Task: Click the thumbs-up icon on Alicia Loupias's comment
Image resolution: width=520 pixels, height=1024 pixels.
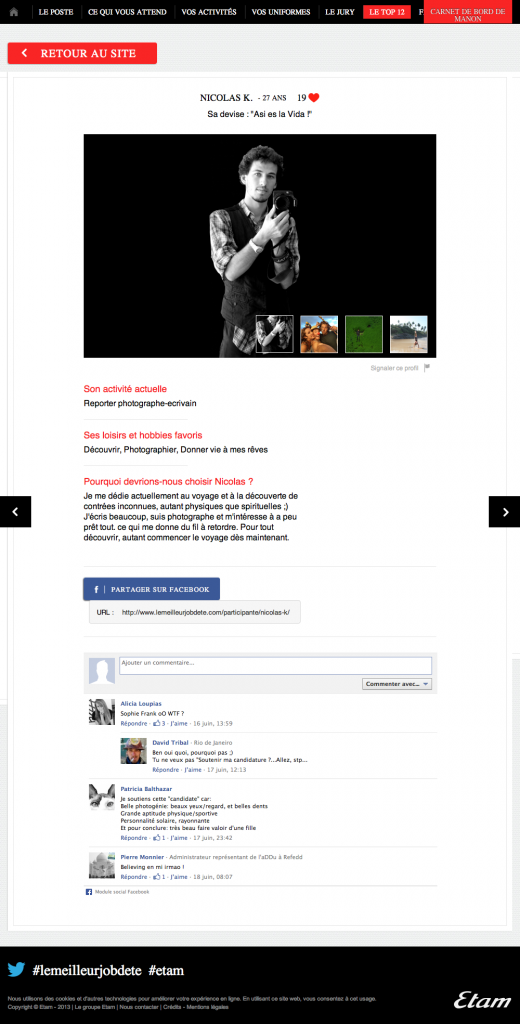Action: click(x=157, y=723)
